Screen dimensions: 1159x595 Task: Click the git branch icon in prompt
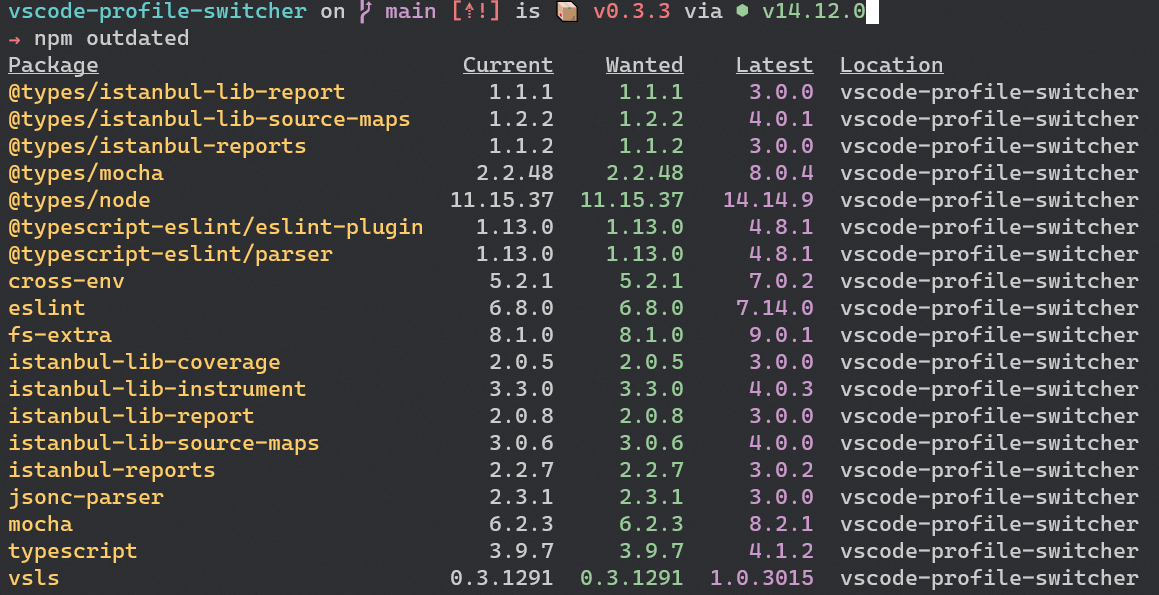click(x=364, y=12)
